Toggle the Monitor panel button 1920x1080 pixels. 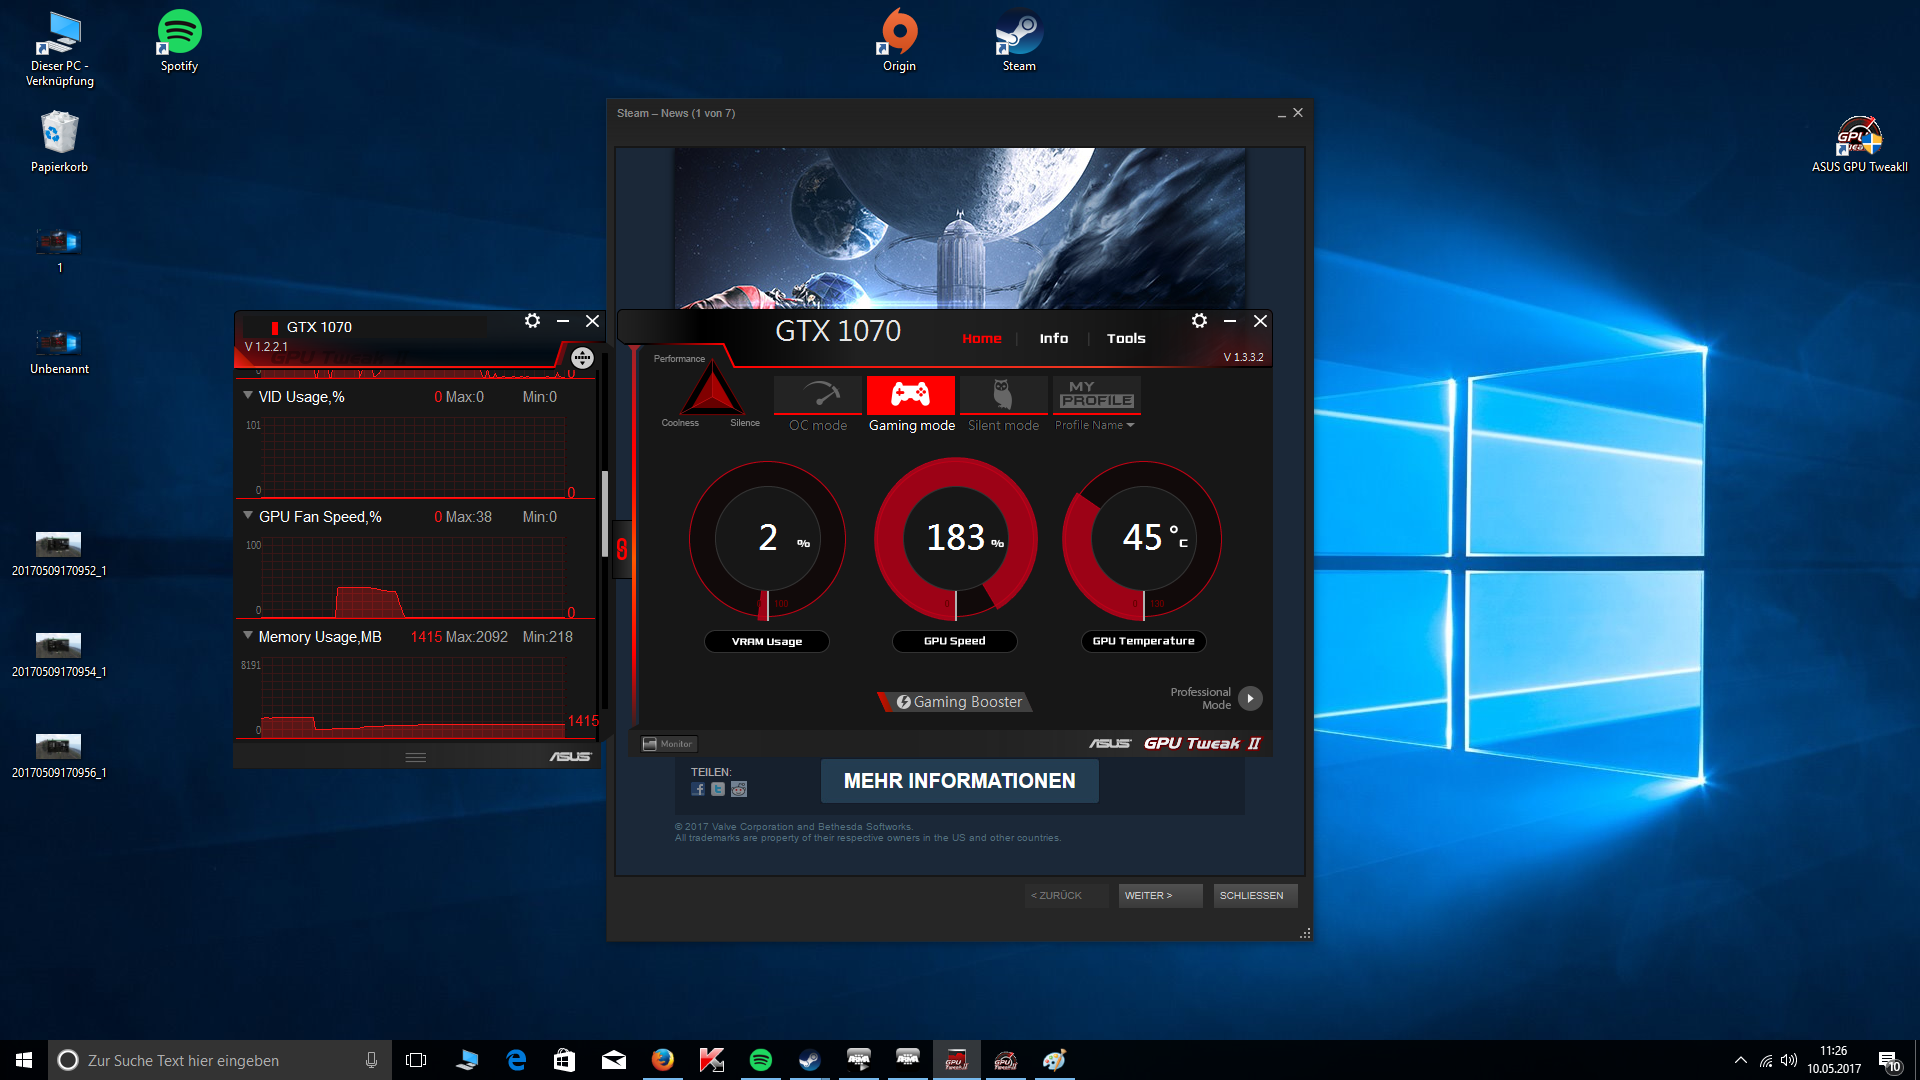pos(668,744)
